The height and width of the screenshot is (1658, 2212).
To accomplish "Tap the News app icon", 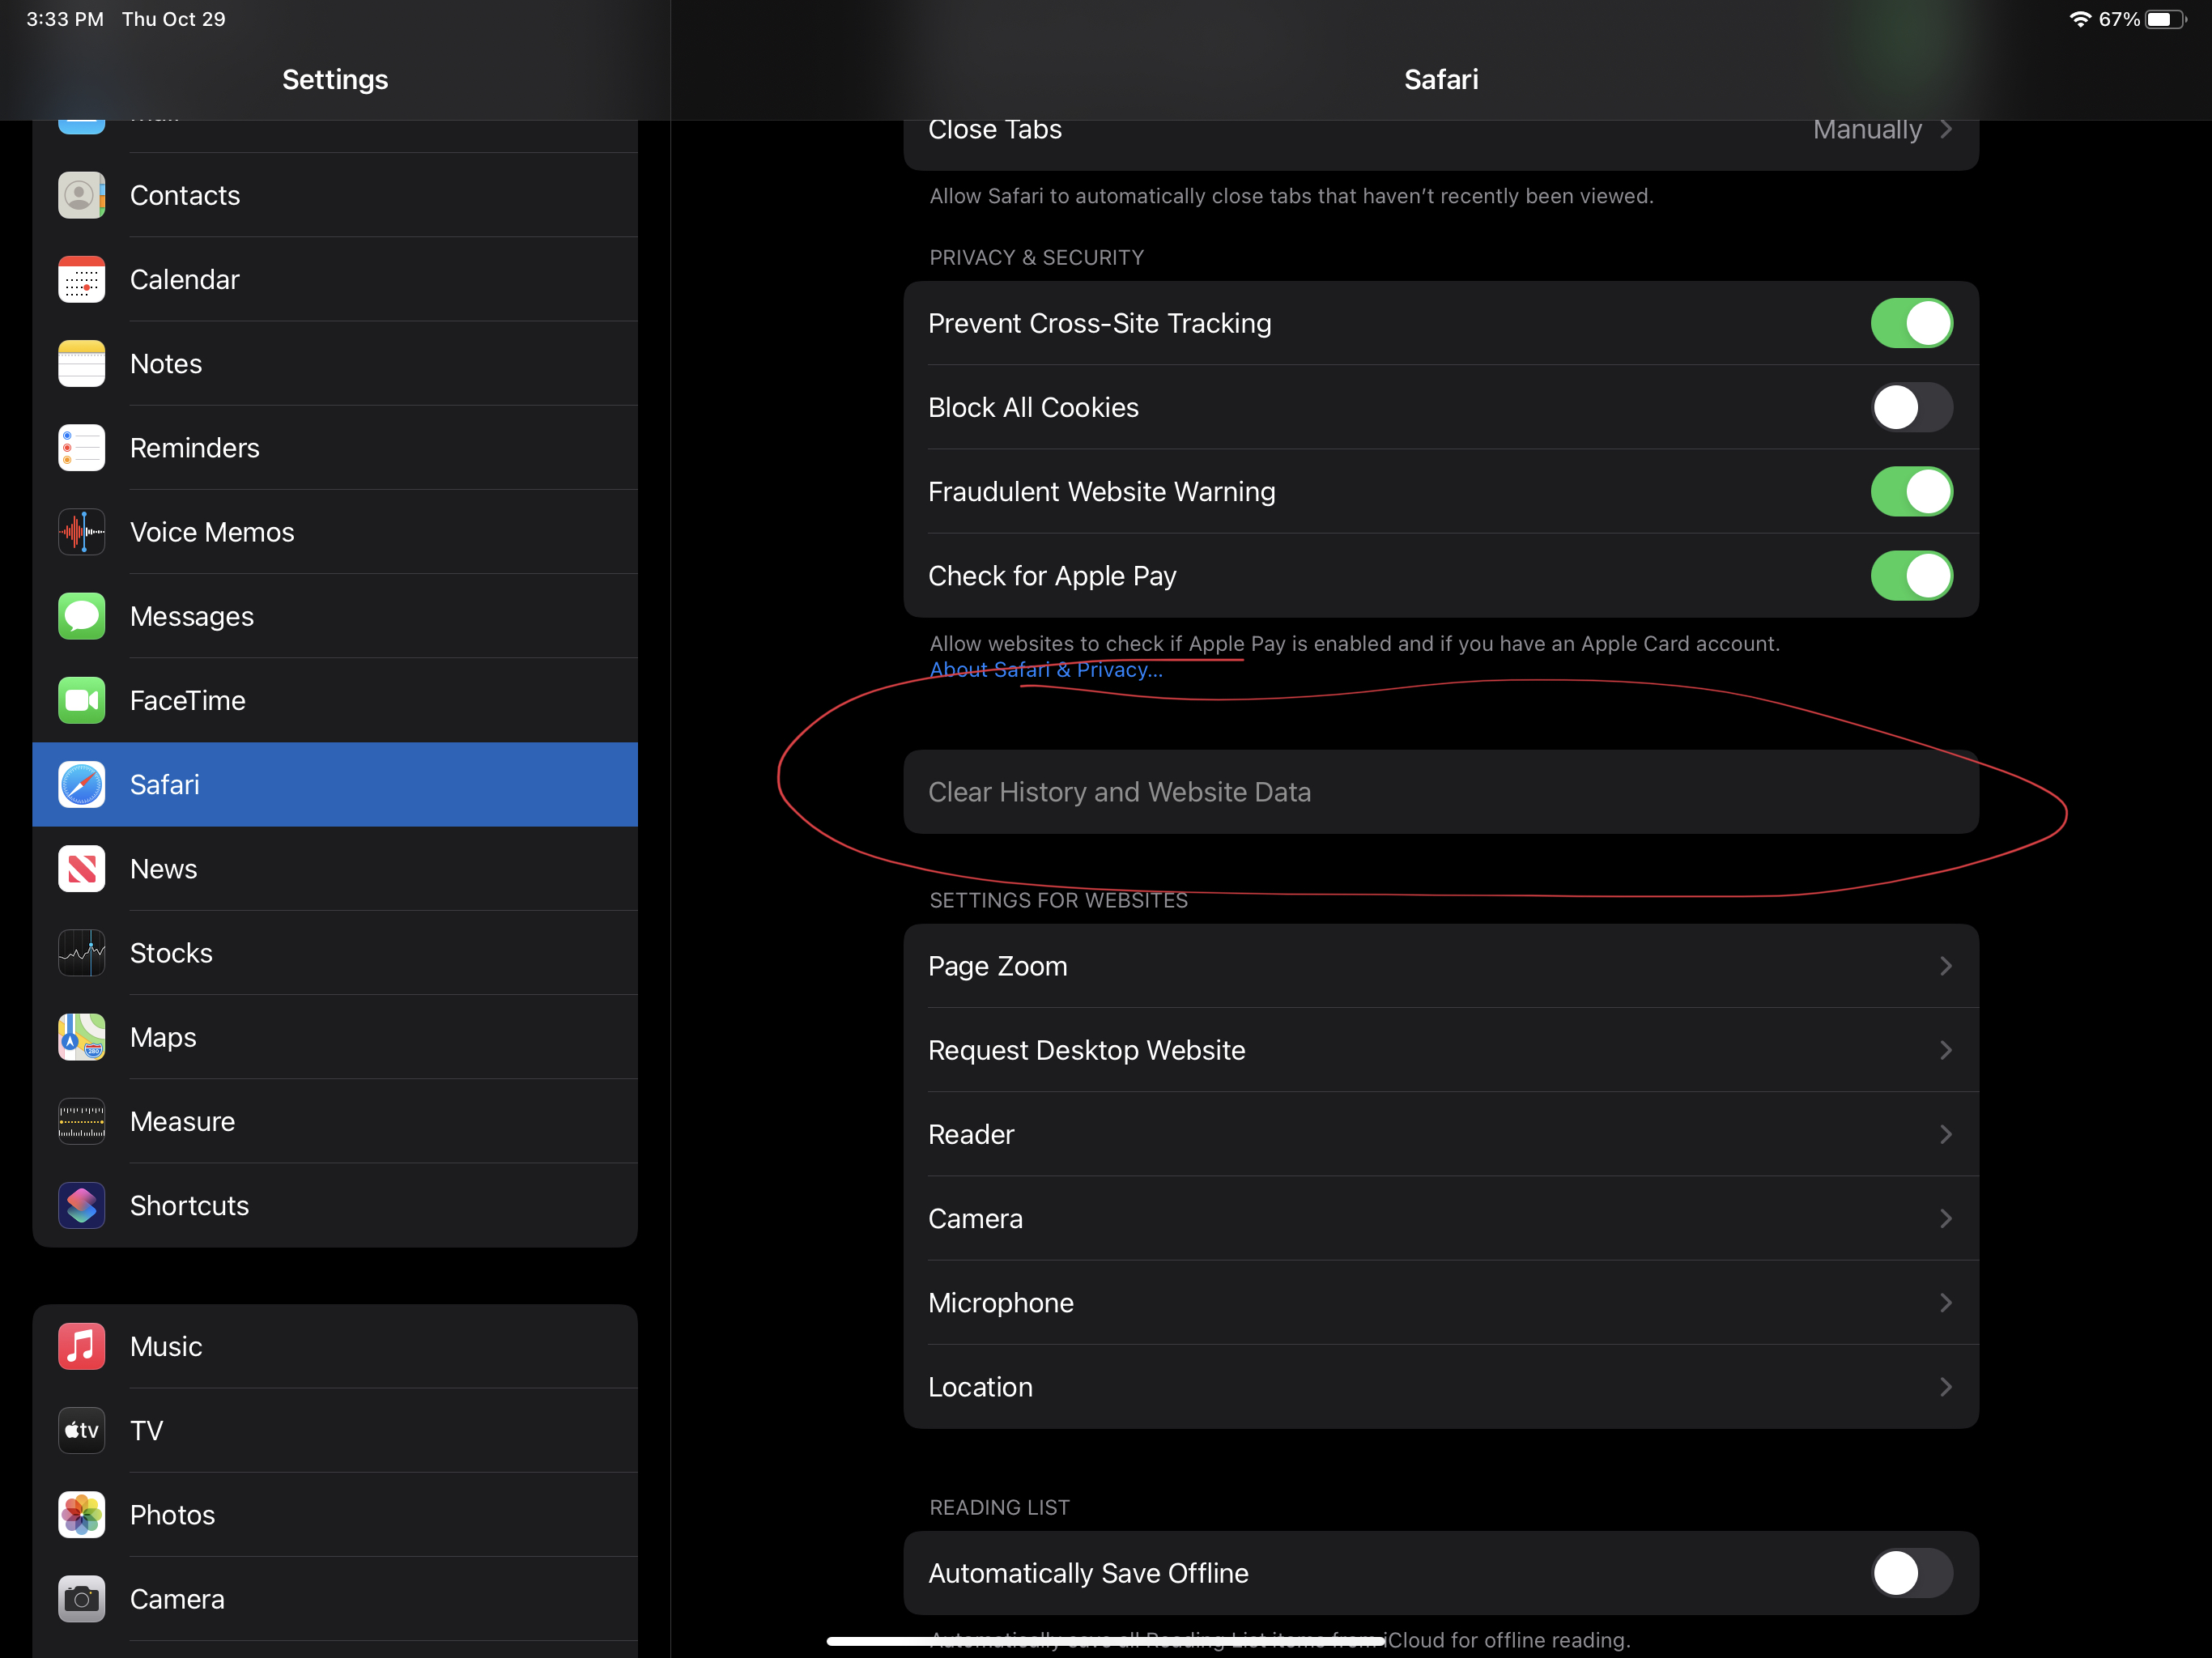I will 81,869.
